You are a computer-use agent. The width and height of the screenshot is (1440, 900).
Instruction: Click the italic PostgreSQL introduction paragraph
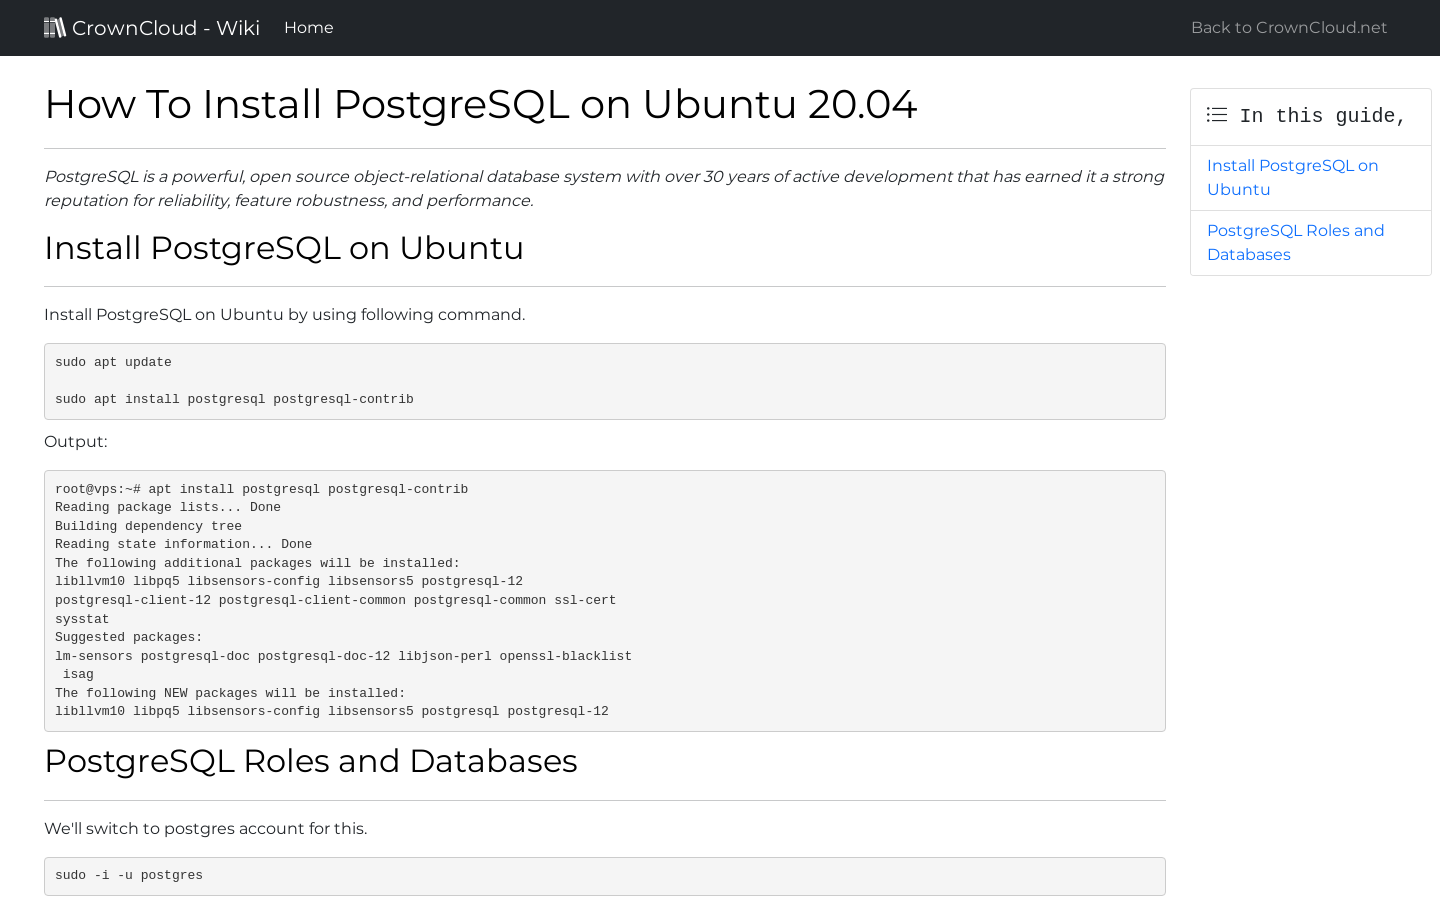coord(604,189)
